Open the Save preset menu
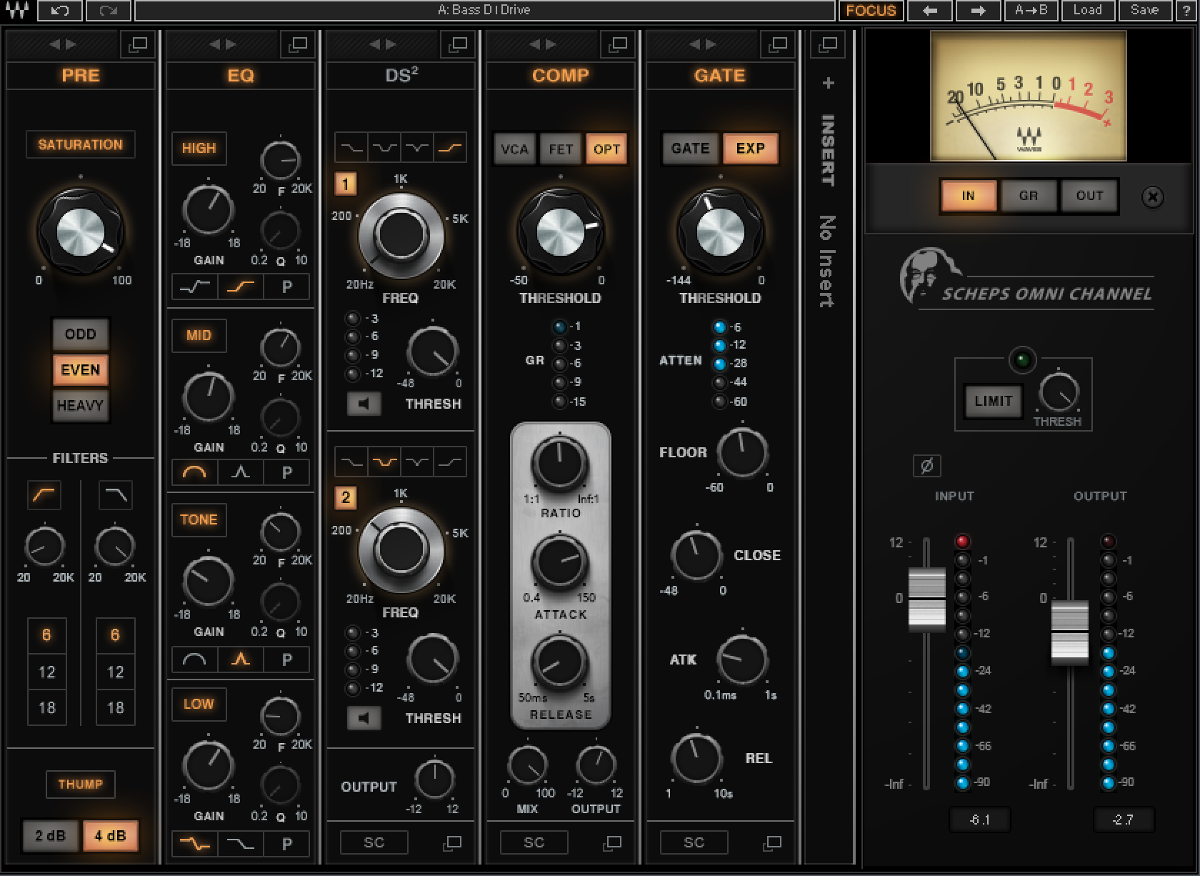 1144,10
